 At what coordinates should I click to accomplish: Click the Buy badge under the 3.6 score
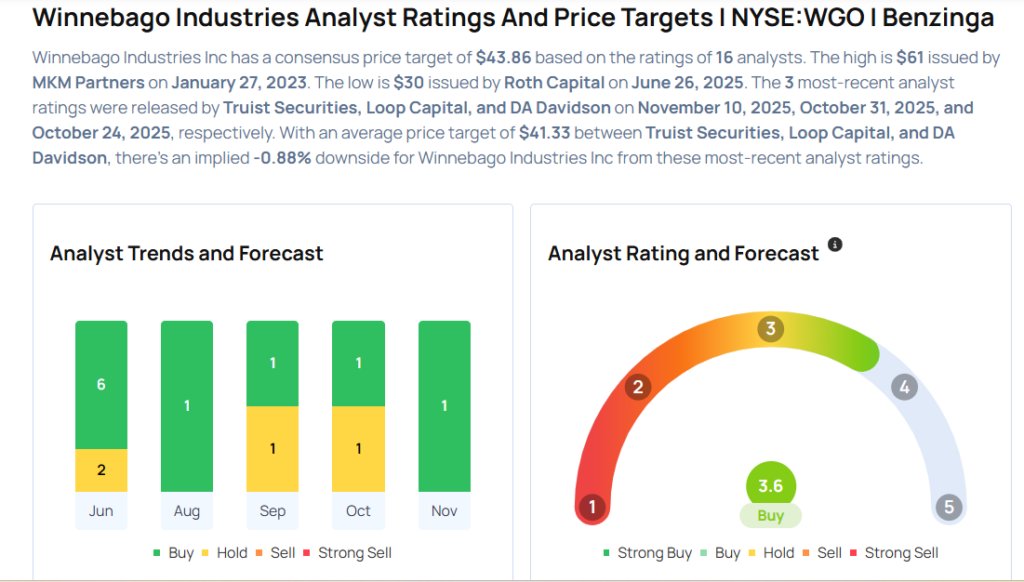pyautogui.click(x=770, y=516)
